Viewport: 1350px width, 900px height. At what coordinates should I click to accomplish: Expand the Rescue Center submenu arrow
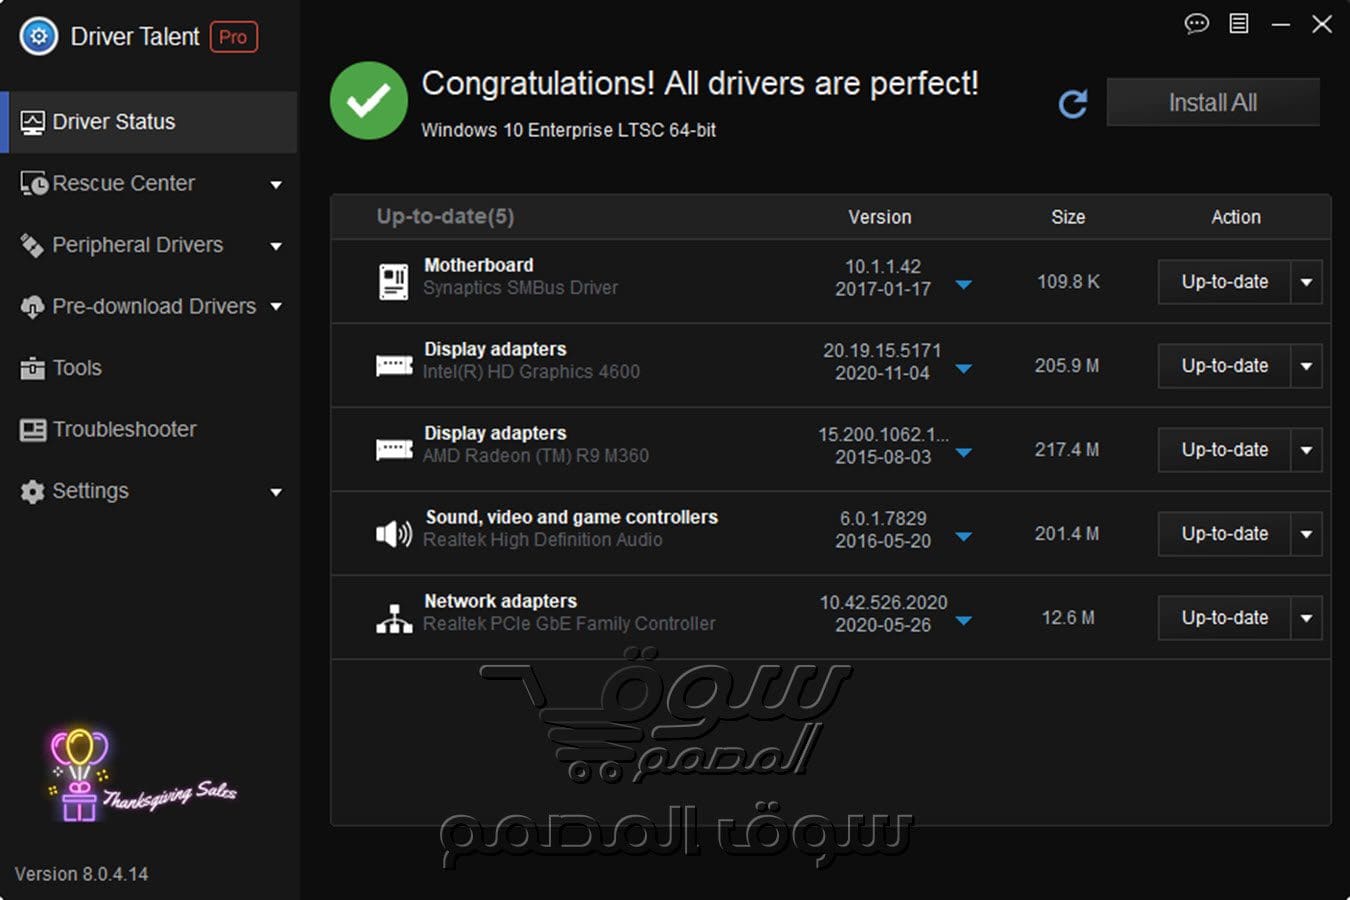click(x=276, y=185)
